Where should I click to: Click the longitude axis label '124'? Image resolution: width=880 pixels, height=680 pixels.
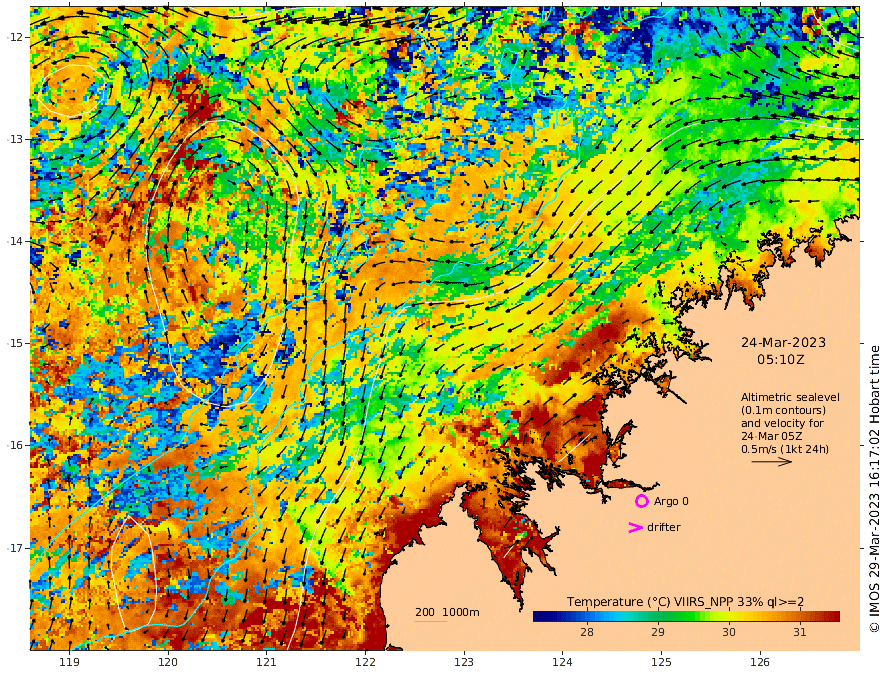click(x=563, y=663)
